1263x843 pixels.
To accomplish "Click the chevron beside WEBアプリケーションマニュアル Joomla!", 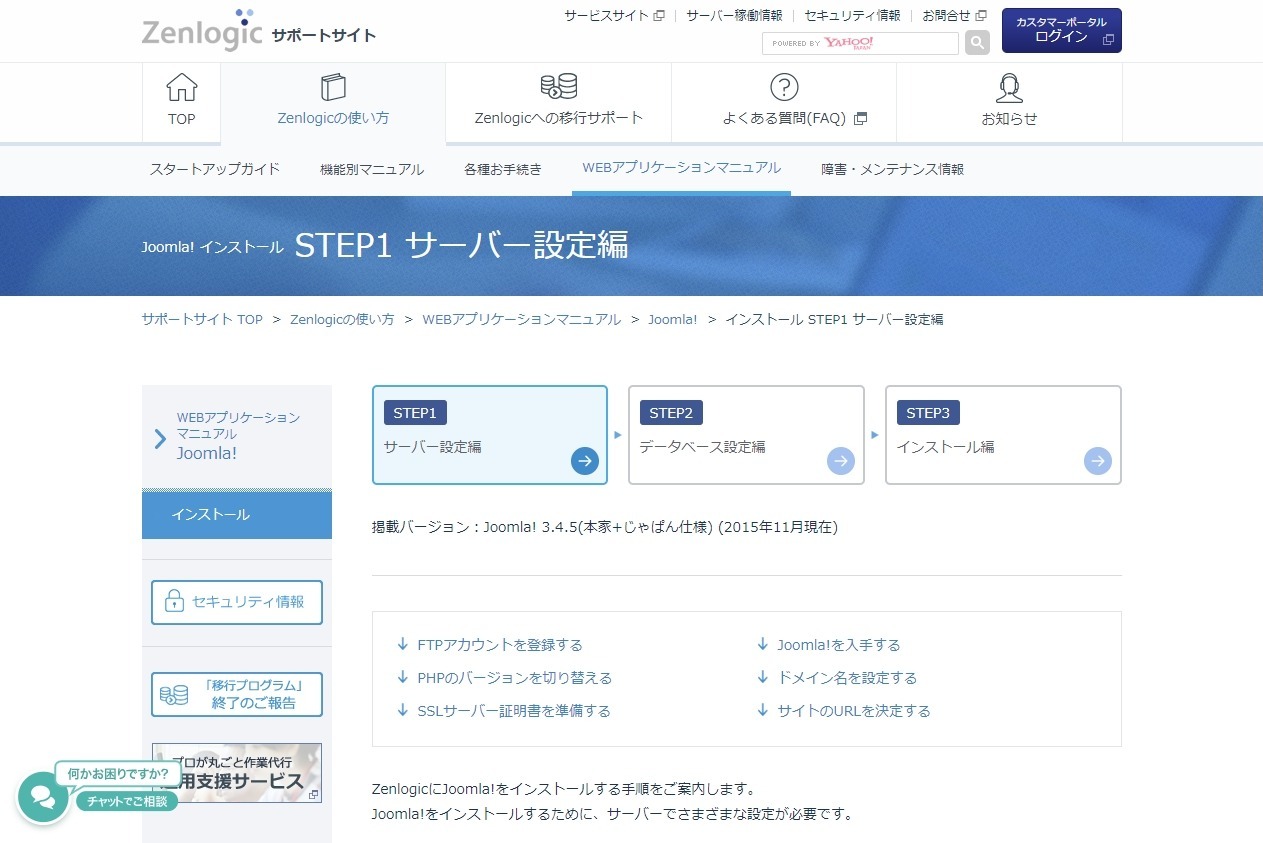I will coord(160,438).
